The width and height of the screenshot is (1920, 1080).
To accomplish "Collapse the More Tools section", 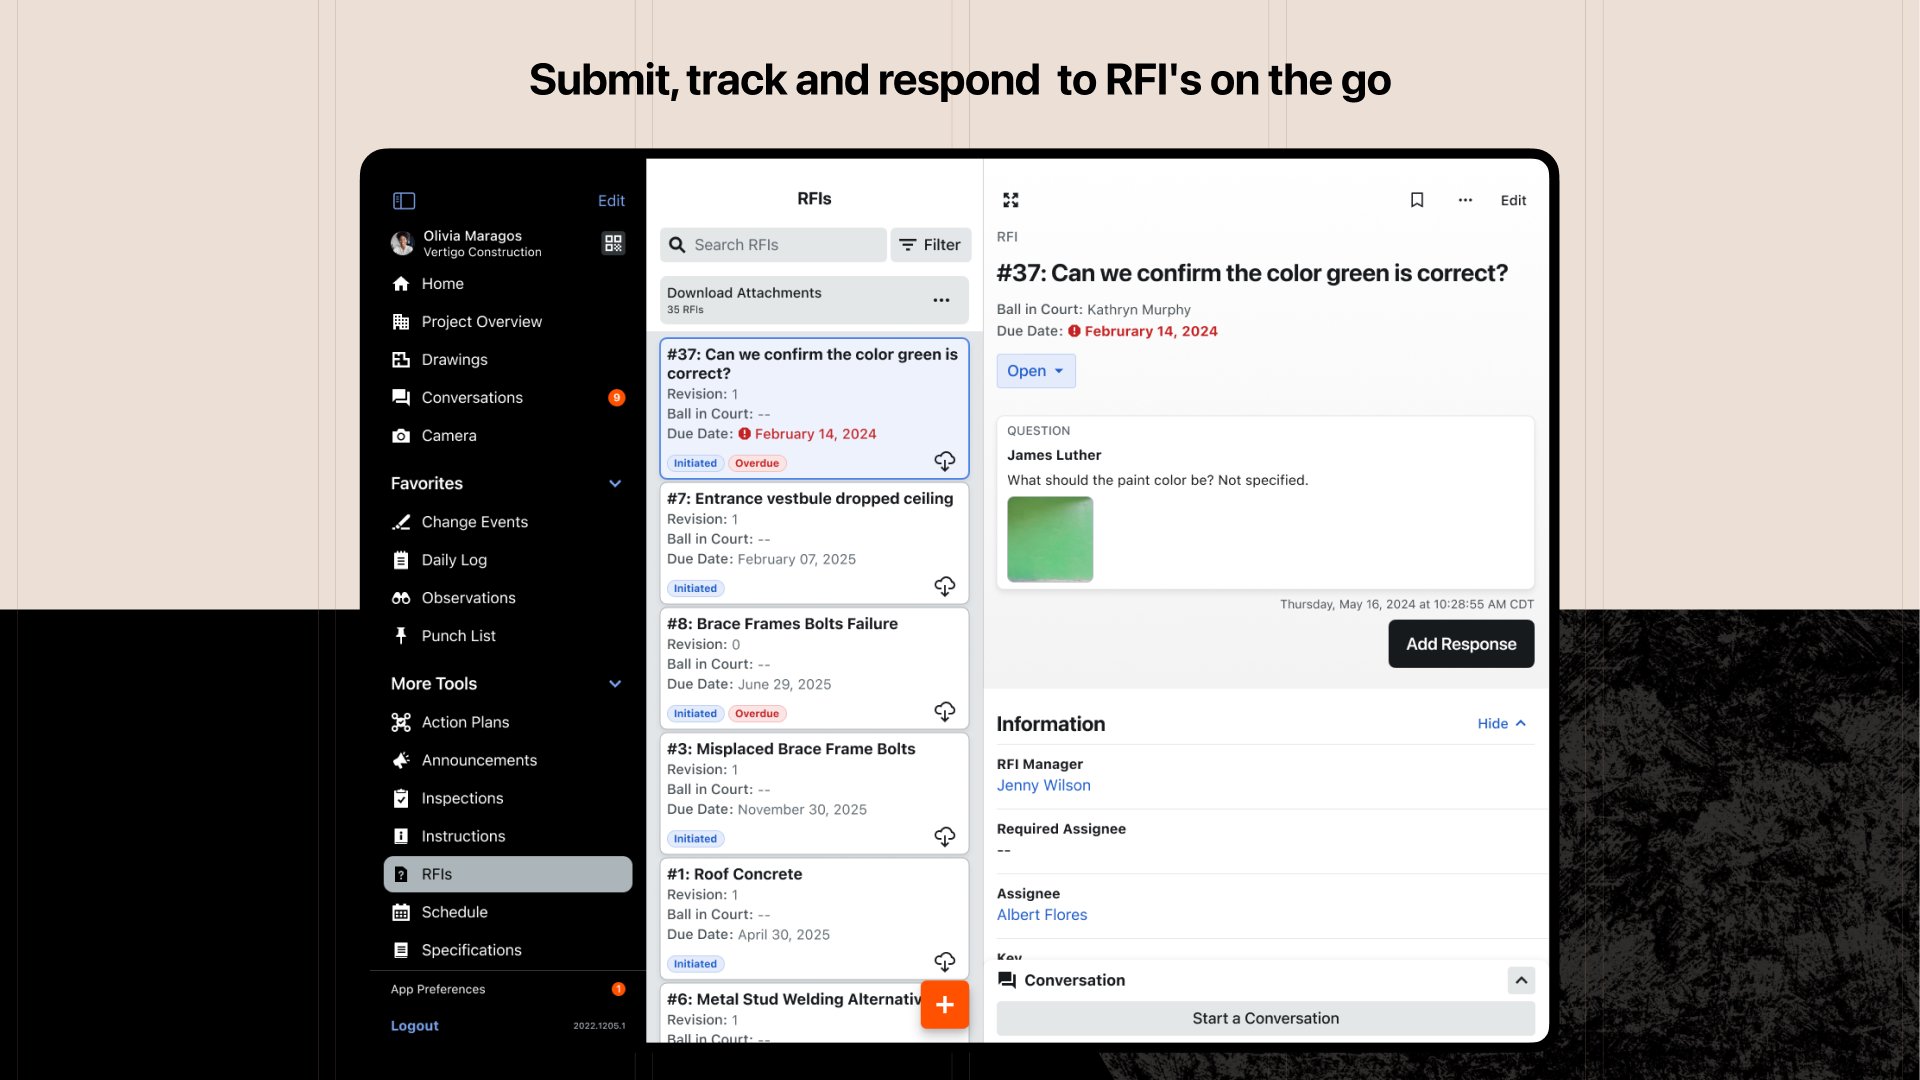I will tap(615, 684).
